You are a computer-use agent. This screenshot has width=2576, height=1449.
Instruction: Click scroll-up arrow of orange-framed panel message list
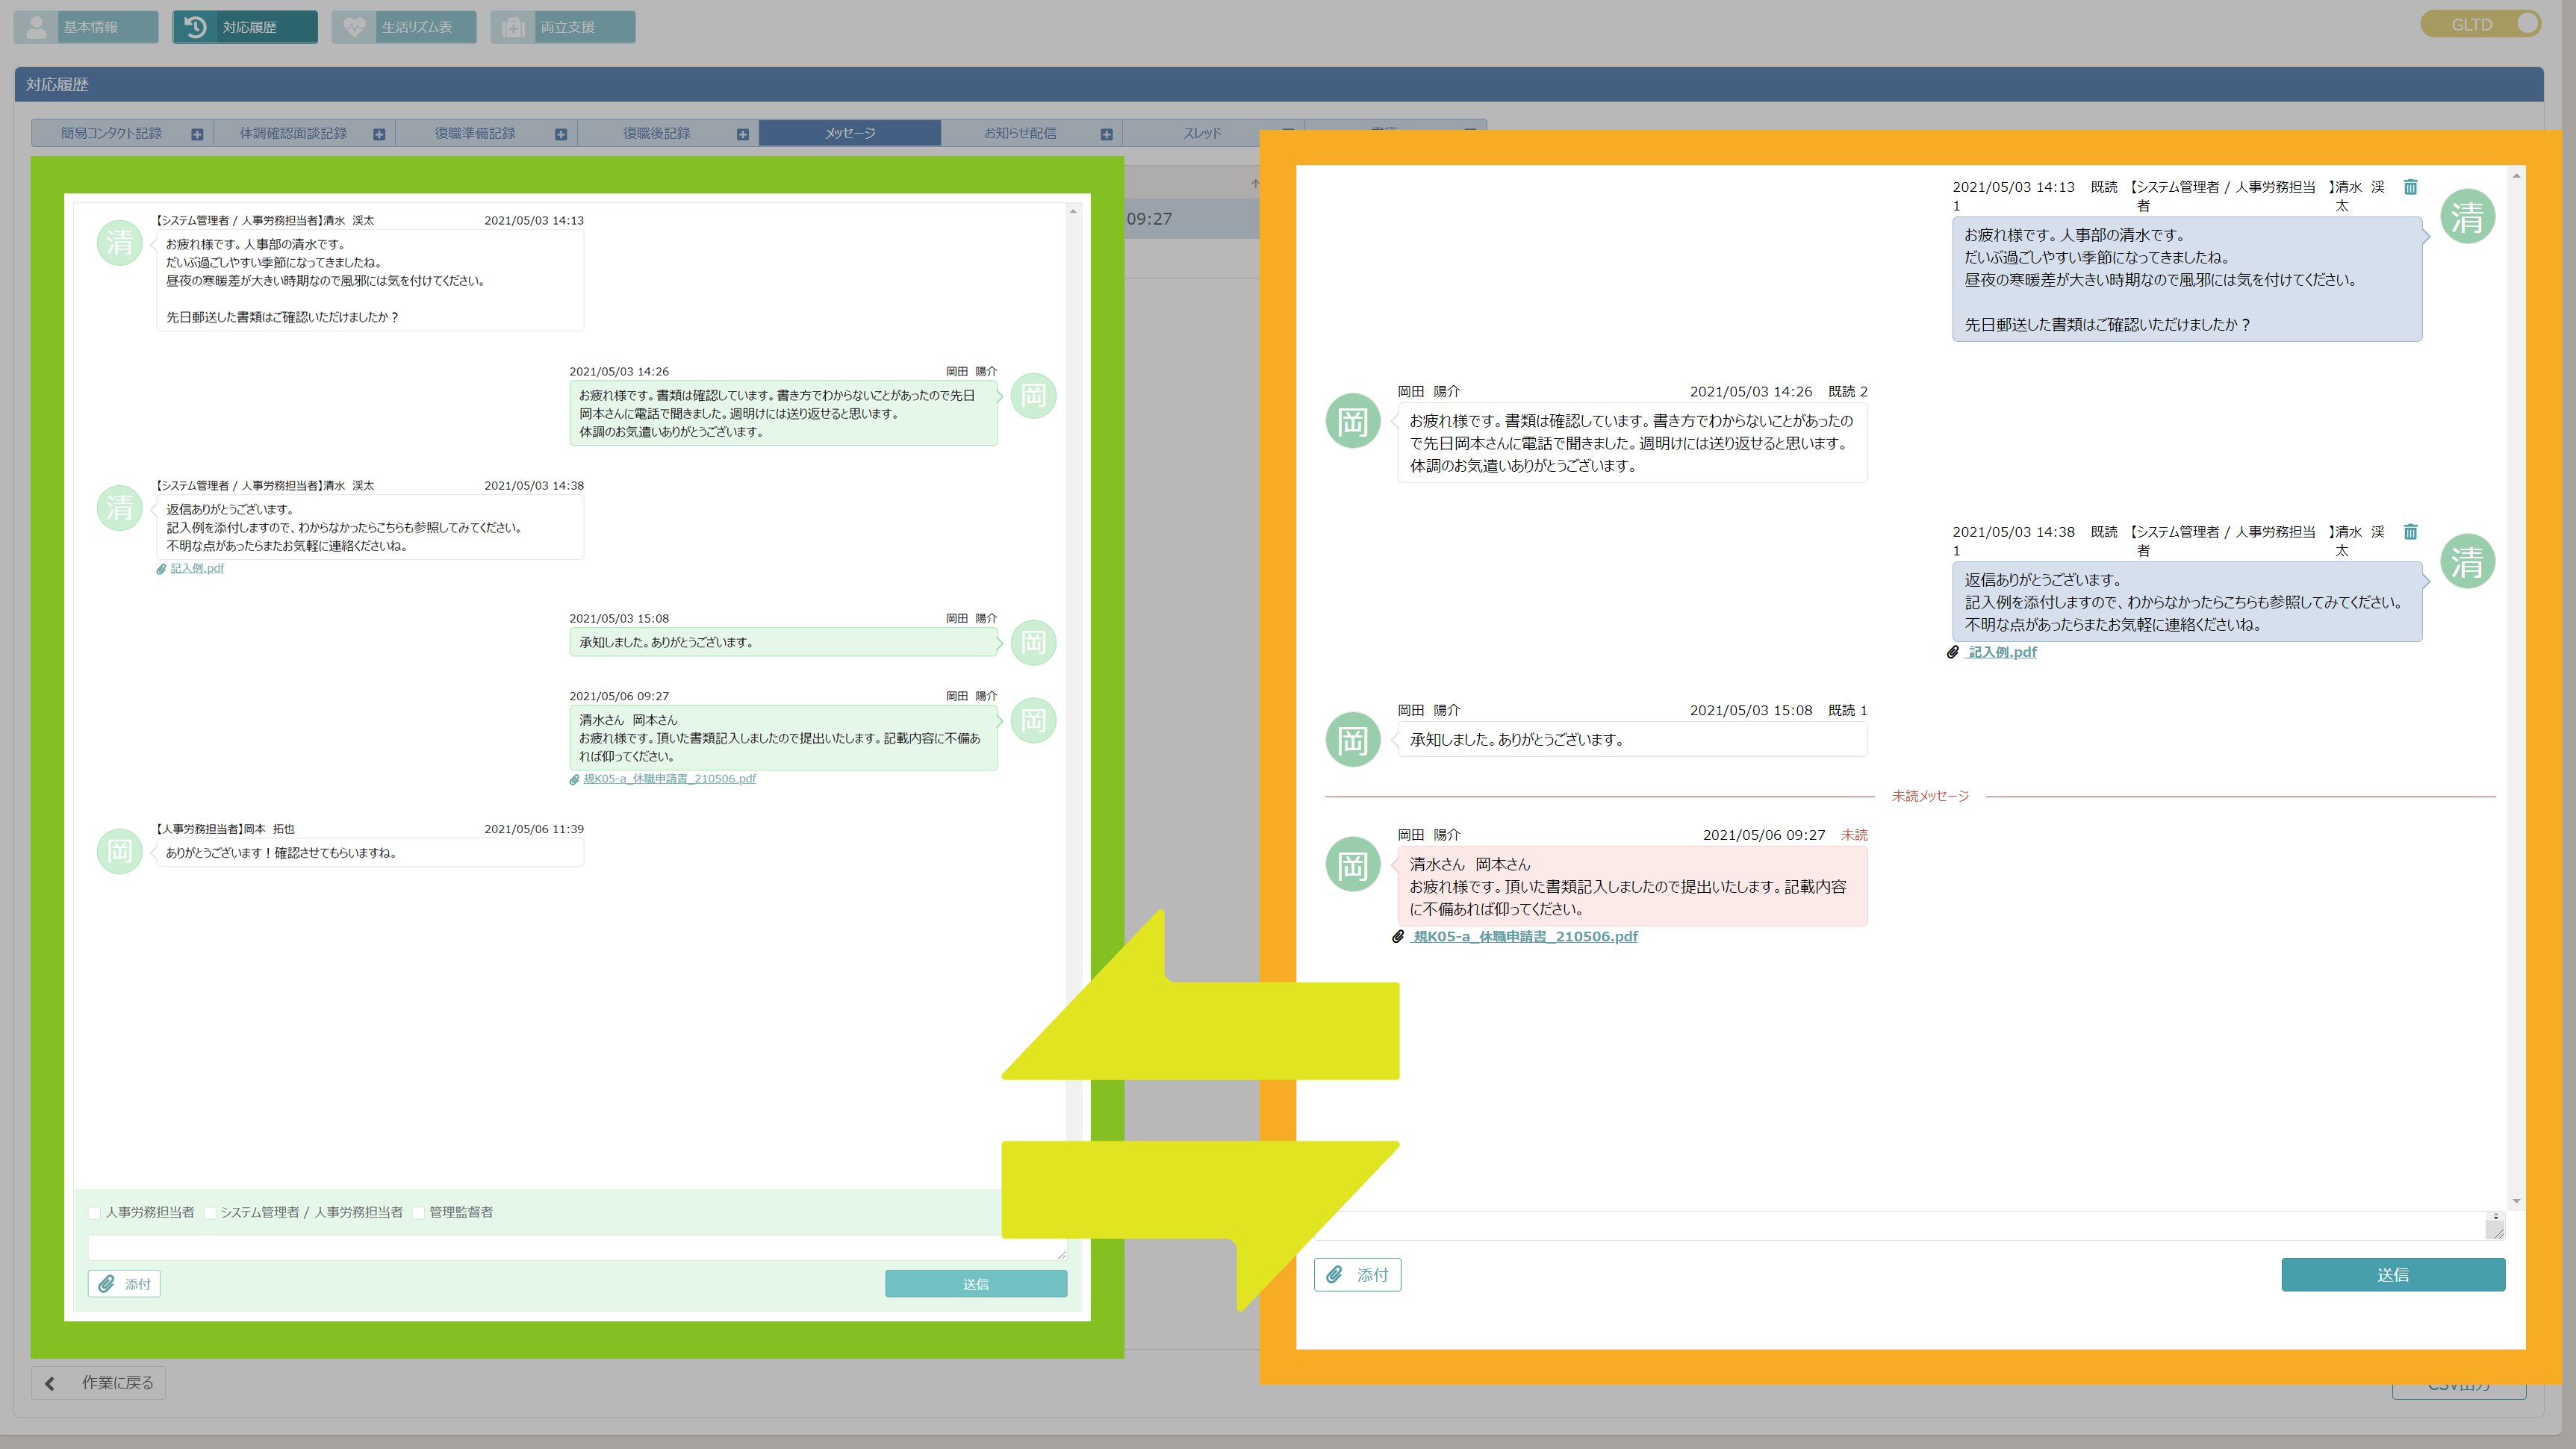(2516, 175)
